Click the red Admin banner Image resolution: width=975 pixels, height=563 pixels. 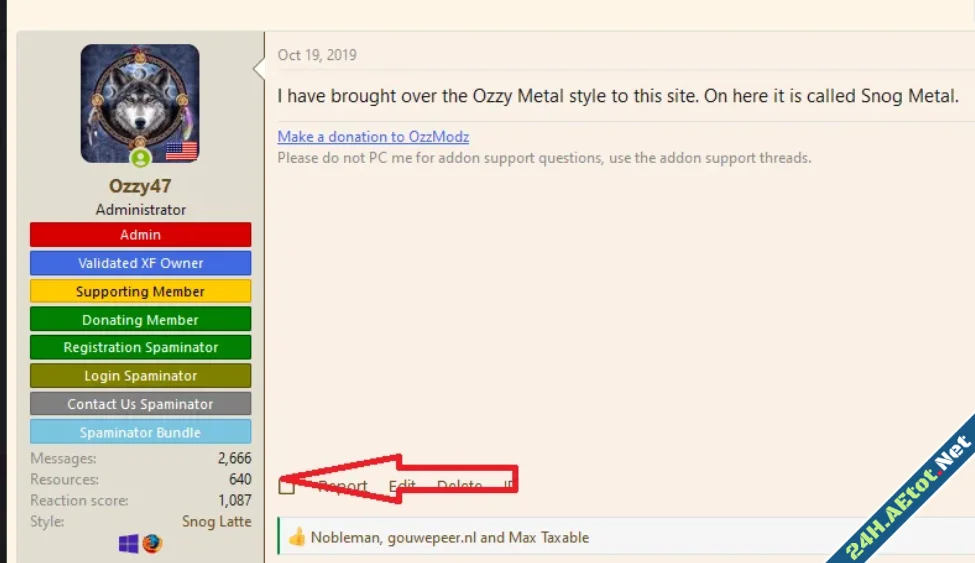[x=140, y=235]
